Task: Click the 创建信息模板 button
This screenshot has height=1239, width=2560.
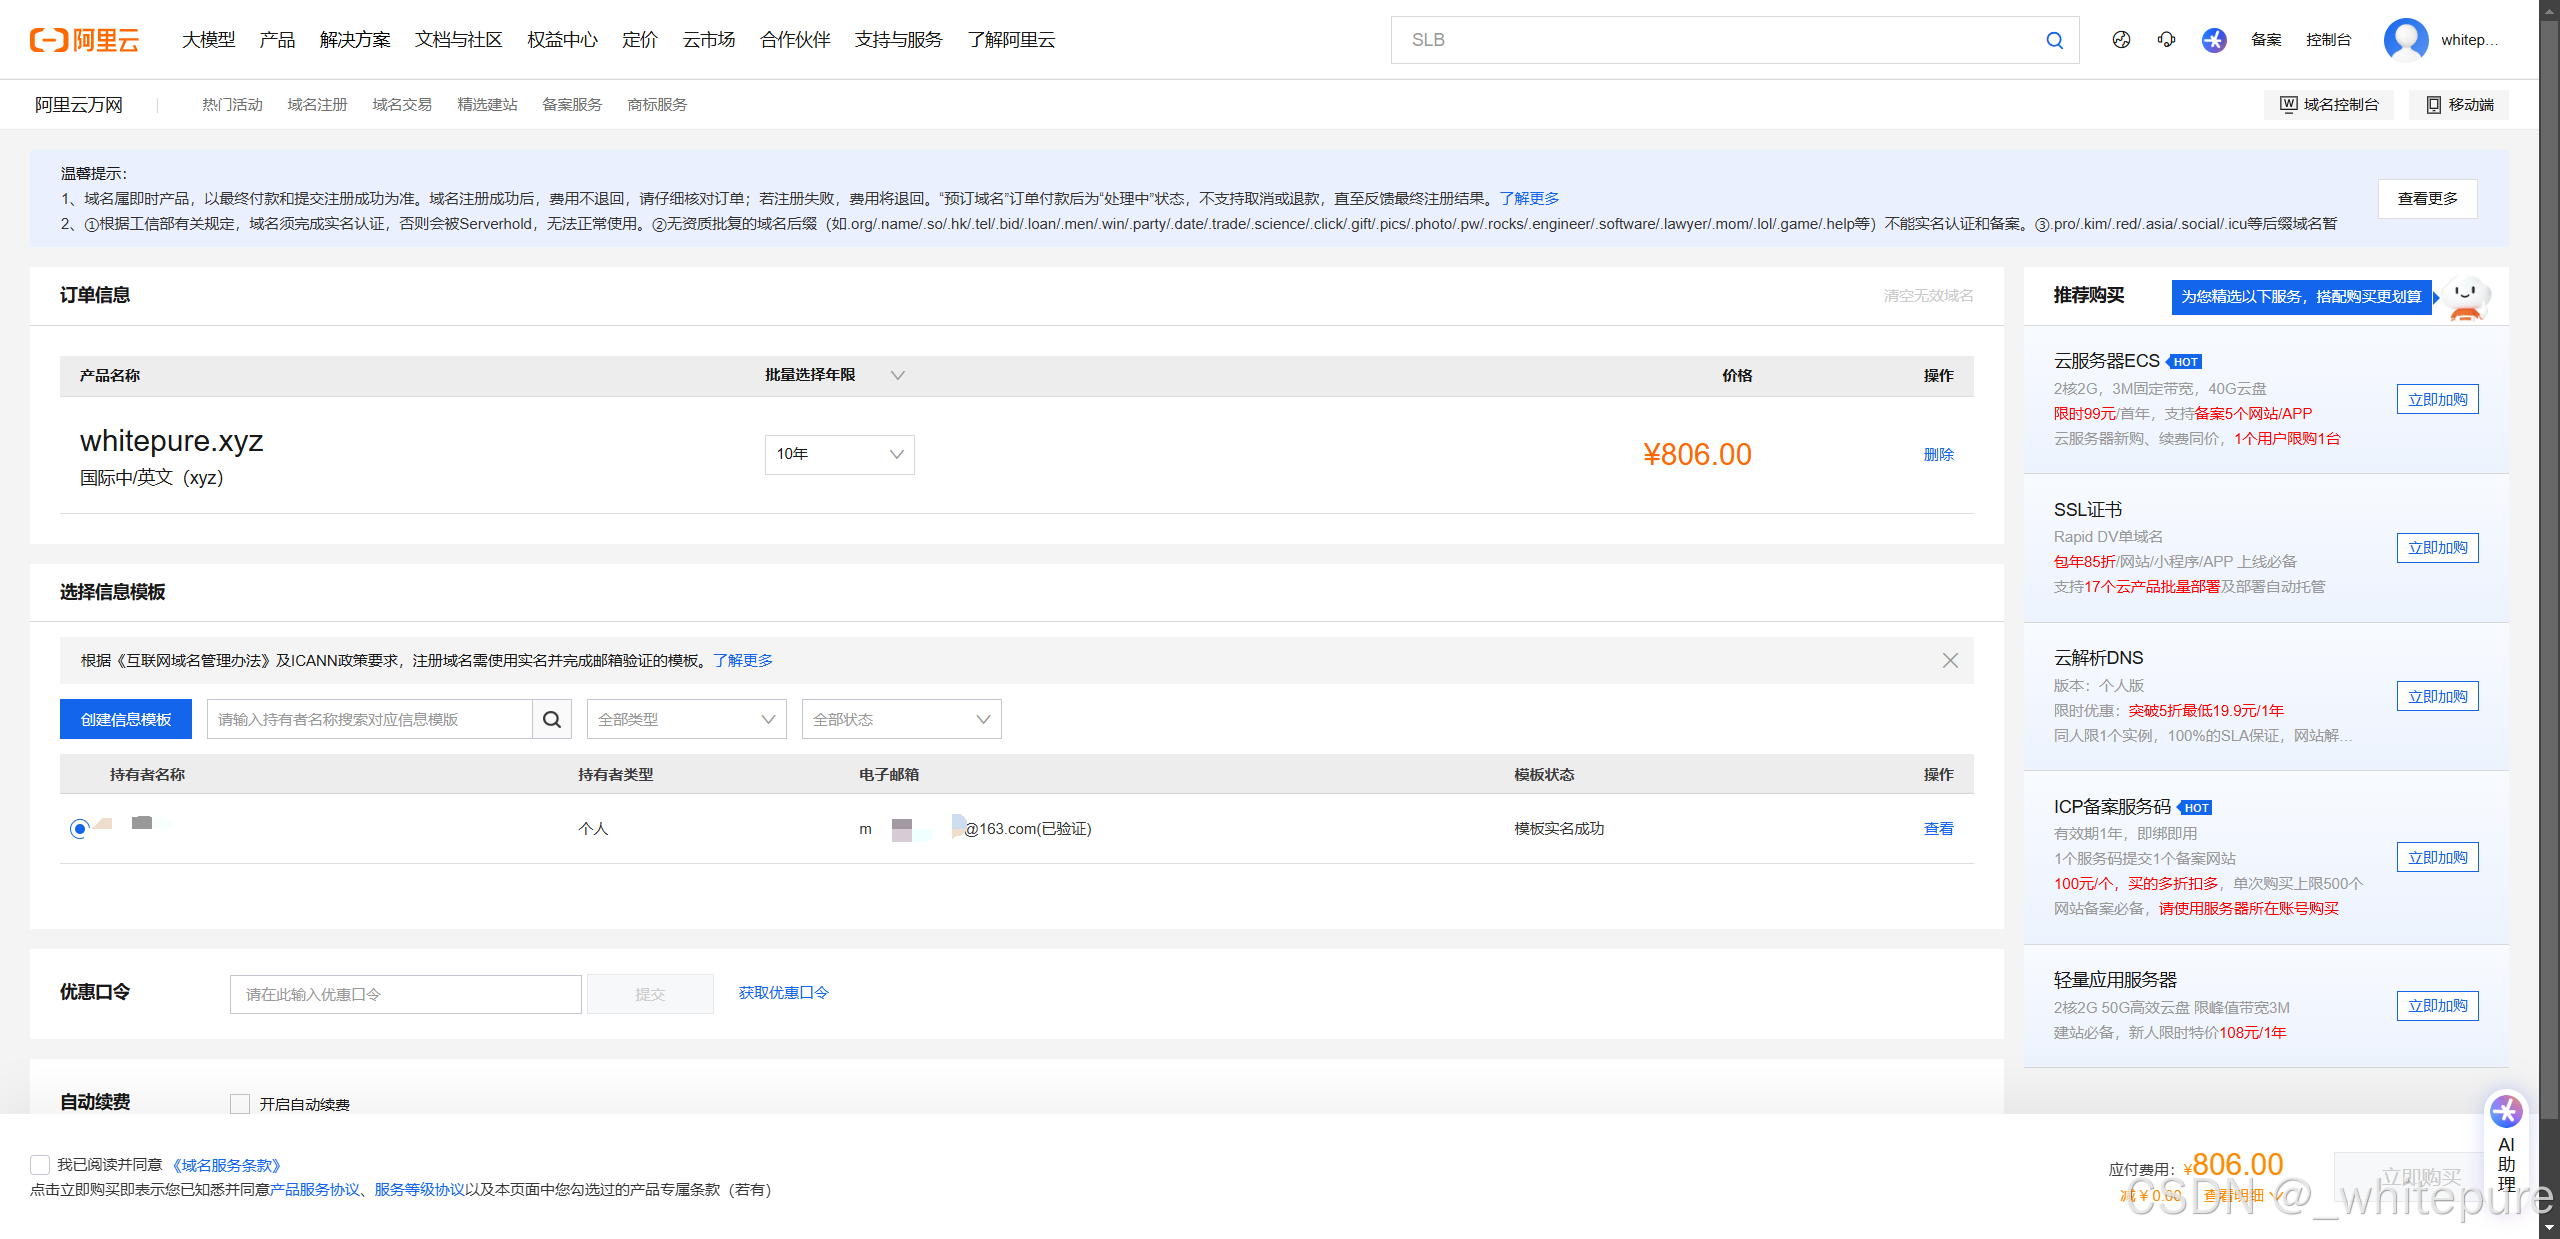Action: point(126,719)
